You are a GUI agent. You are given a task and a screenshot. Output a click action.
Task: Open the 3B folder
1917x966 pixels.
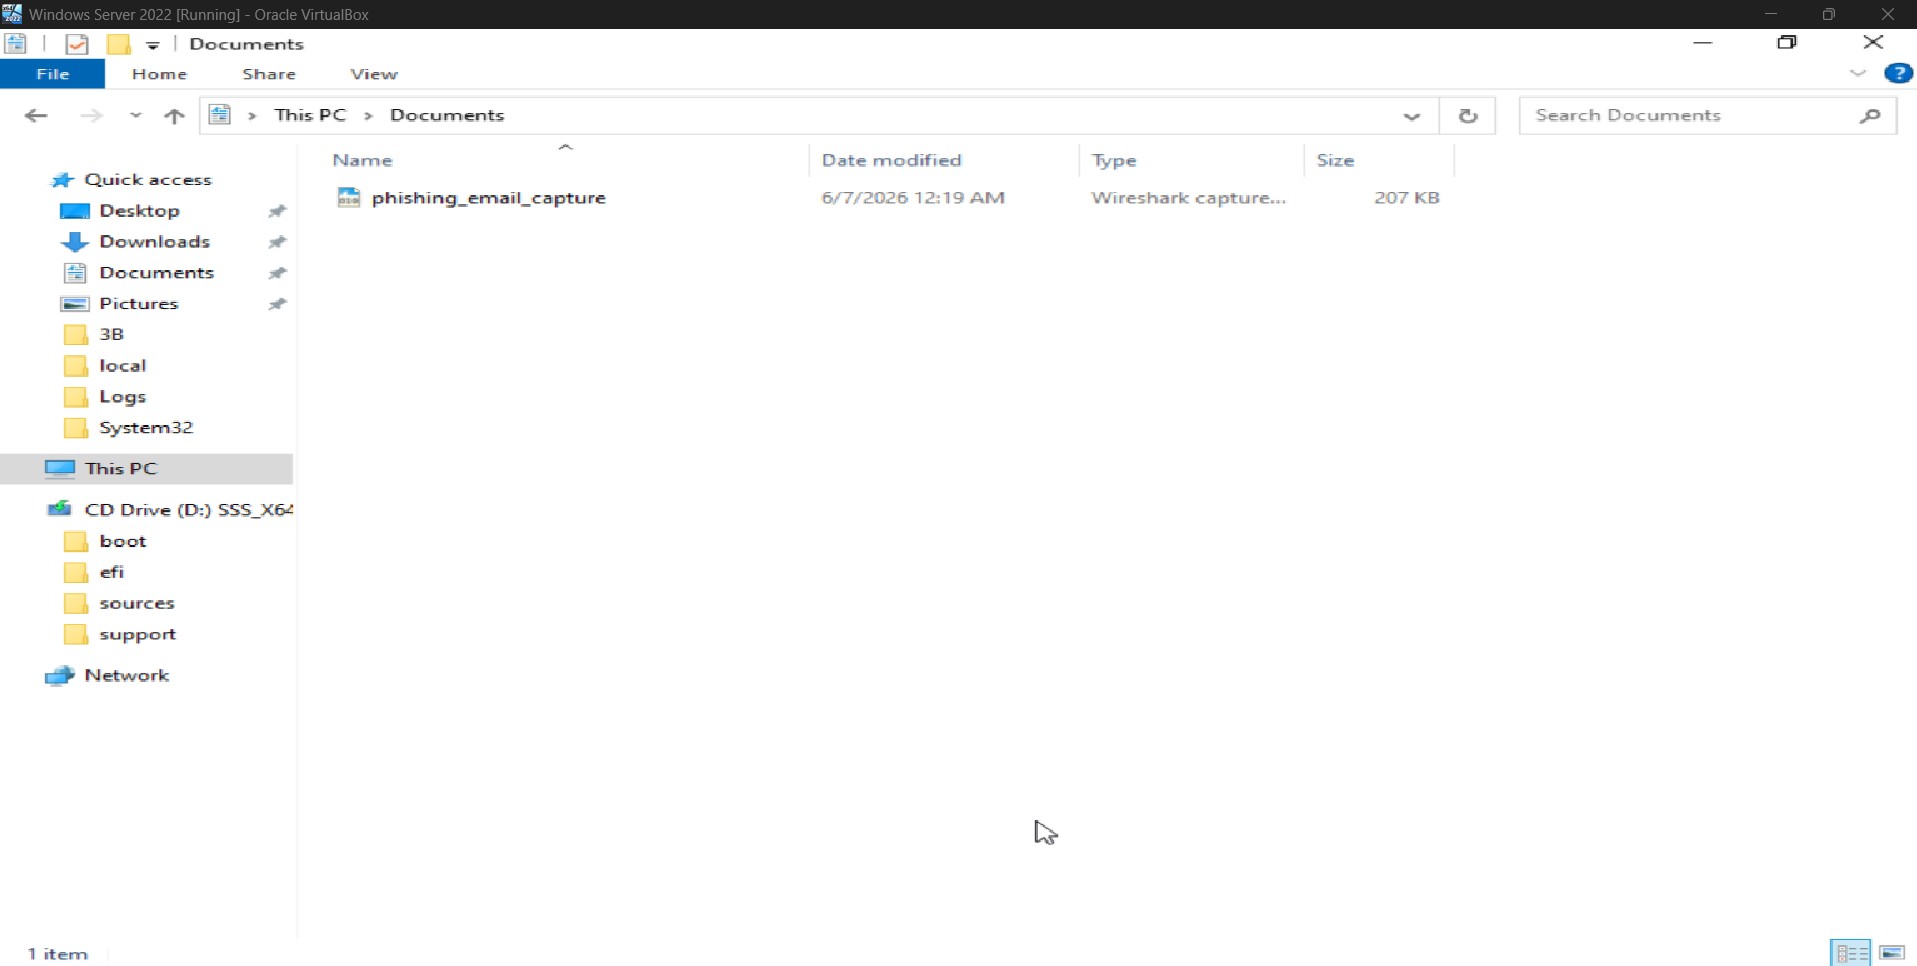(111, 334)
